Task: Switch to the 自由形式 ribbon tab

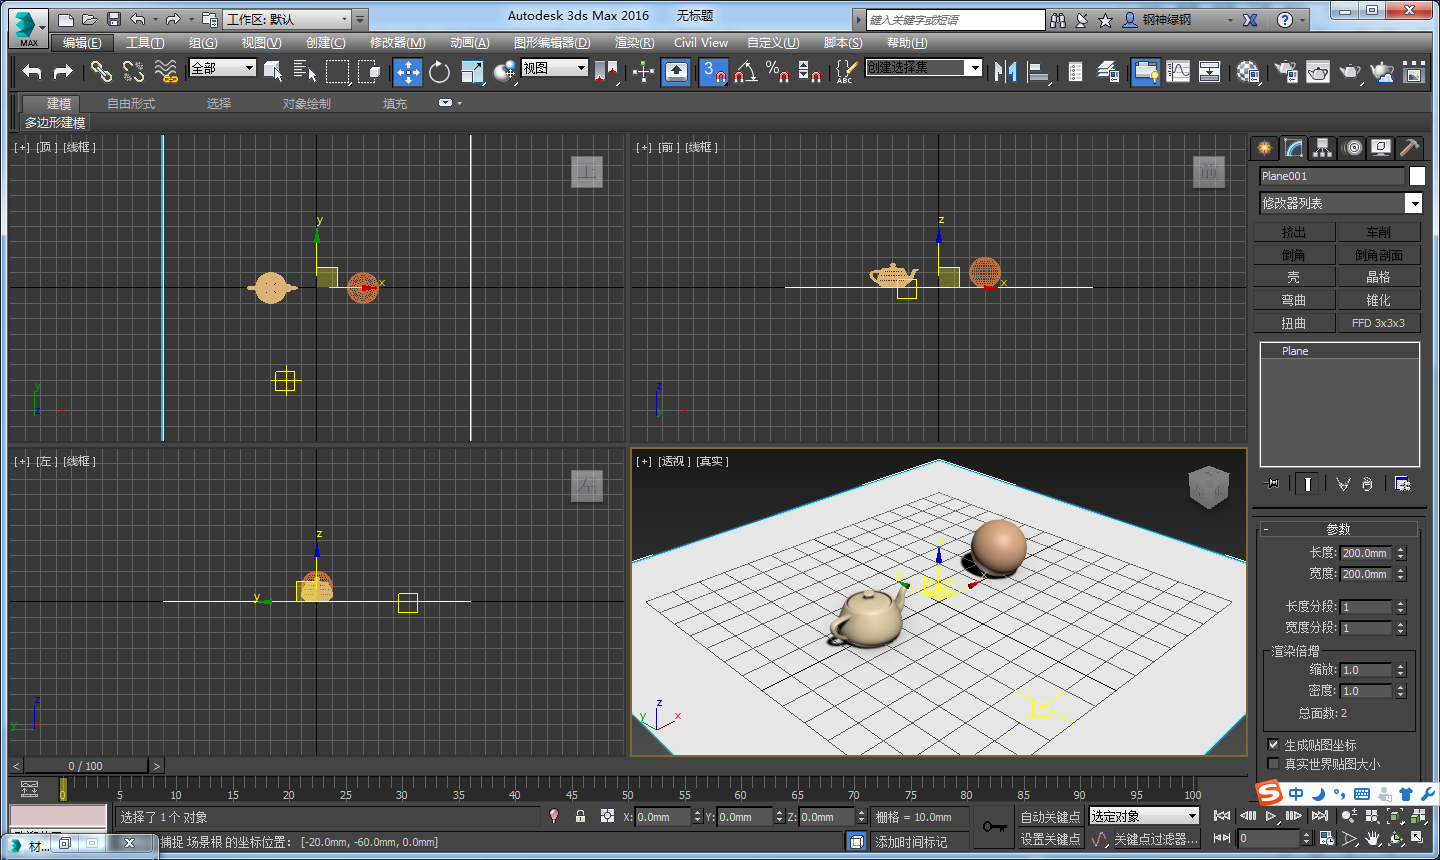Action: tap(131, 104)
